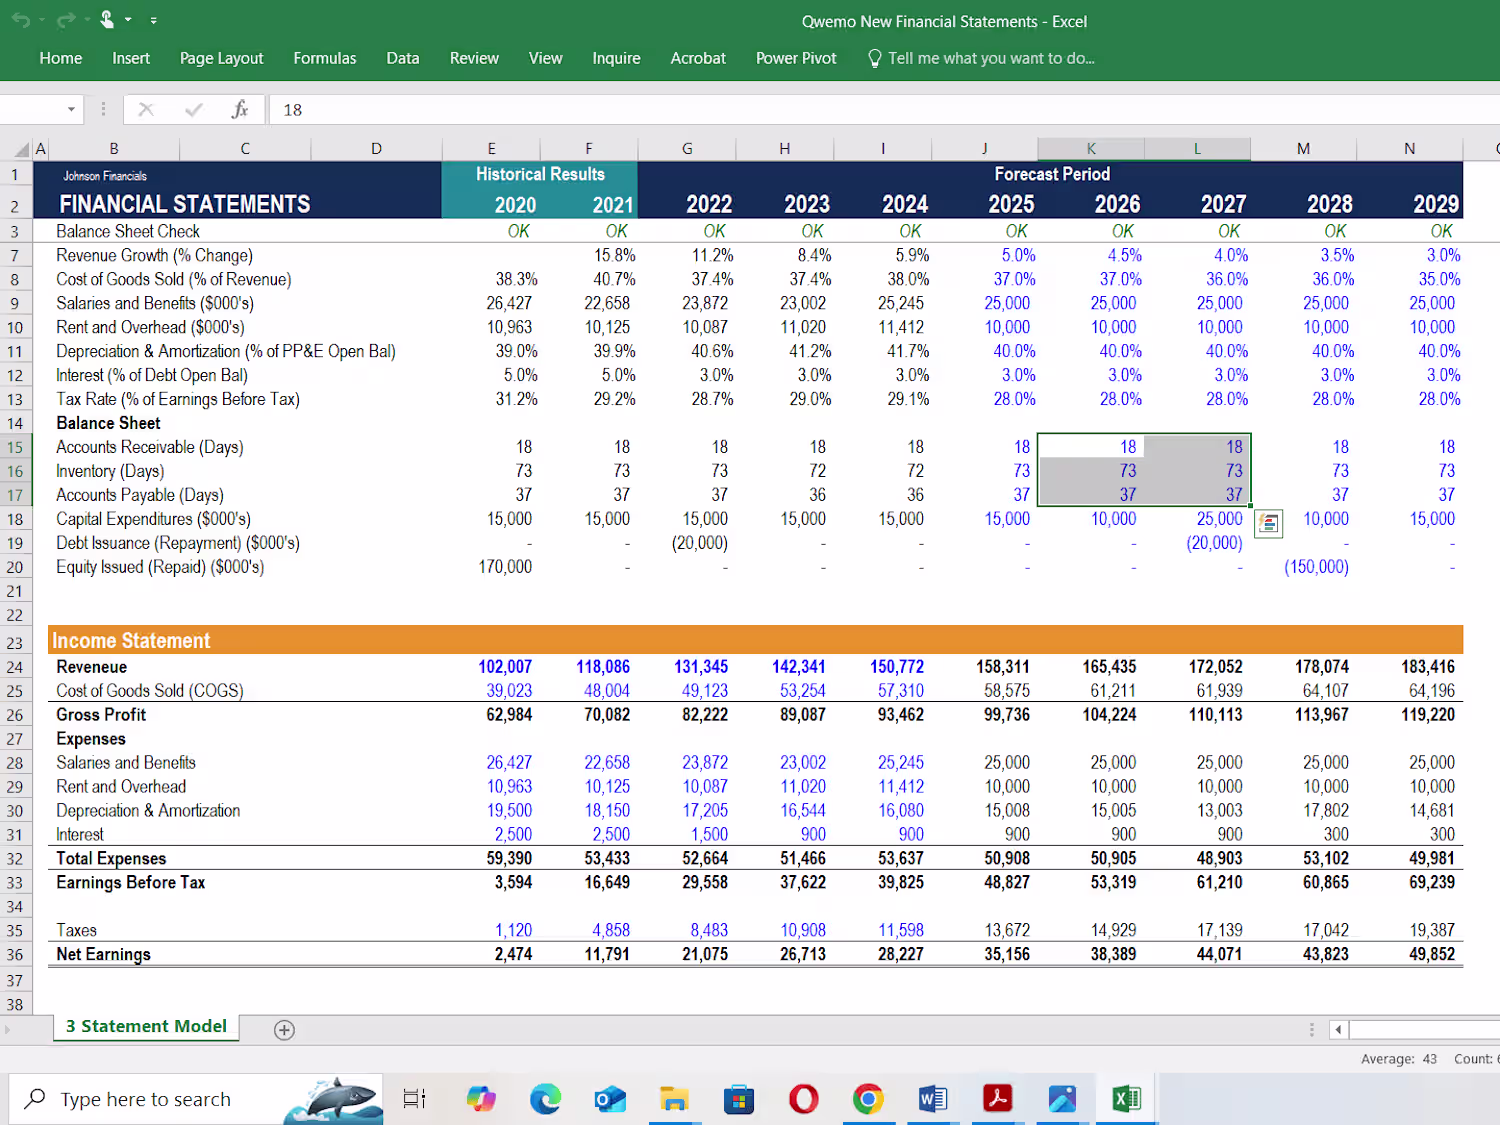Click the Paste Options icon beside selected cells
The height and width of the screenshot is (1125, 1500).
click(x=1268, y=523)
